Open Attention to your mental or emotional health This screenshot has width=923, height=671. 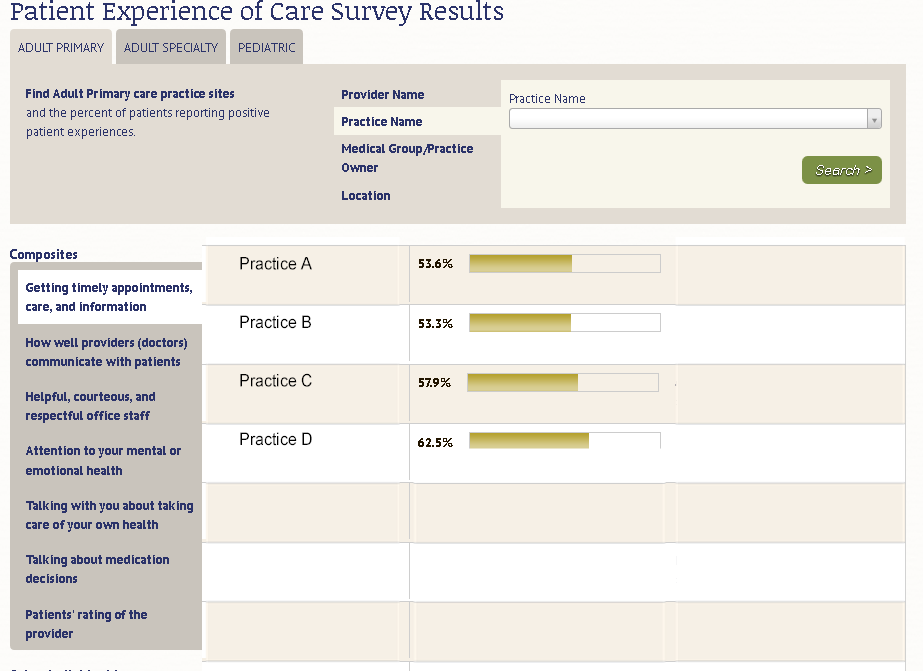[x=103, y=461]
